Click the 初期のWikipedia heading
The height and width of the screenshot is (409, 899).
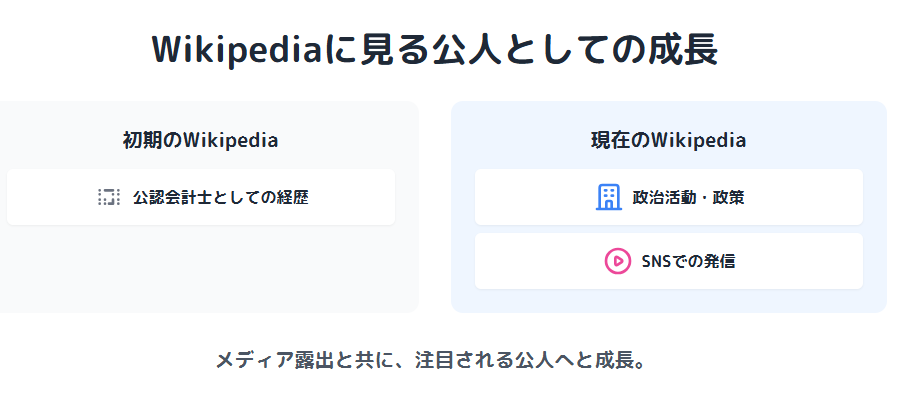click(x=200, y=140)
